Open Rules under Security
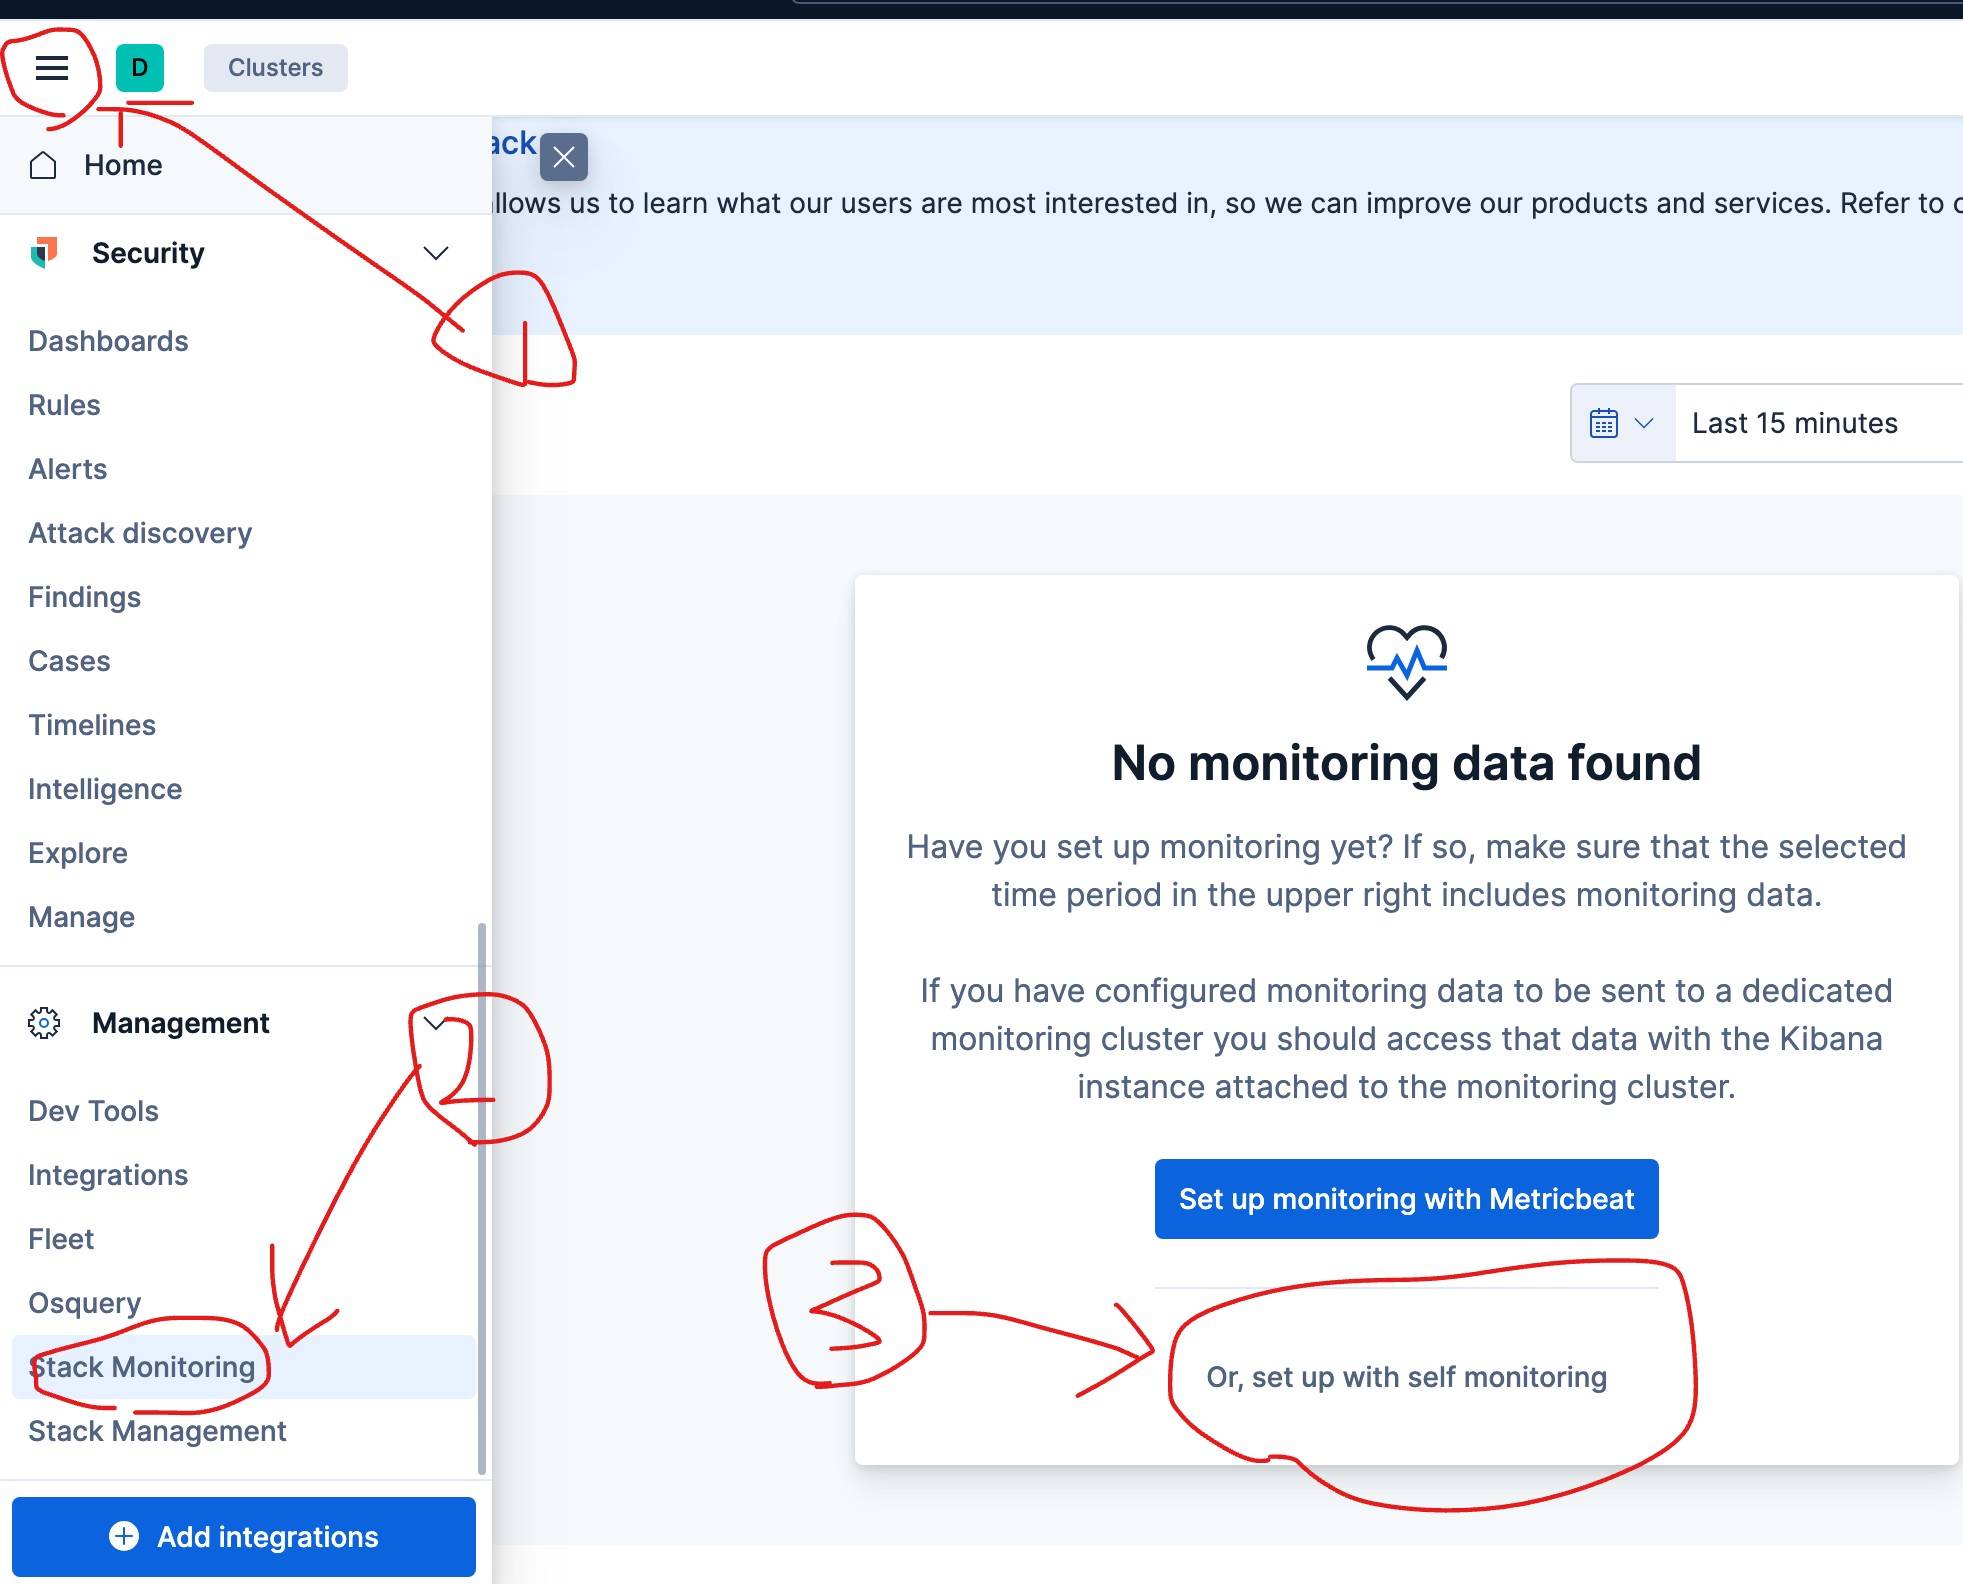 pos(64,405)
